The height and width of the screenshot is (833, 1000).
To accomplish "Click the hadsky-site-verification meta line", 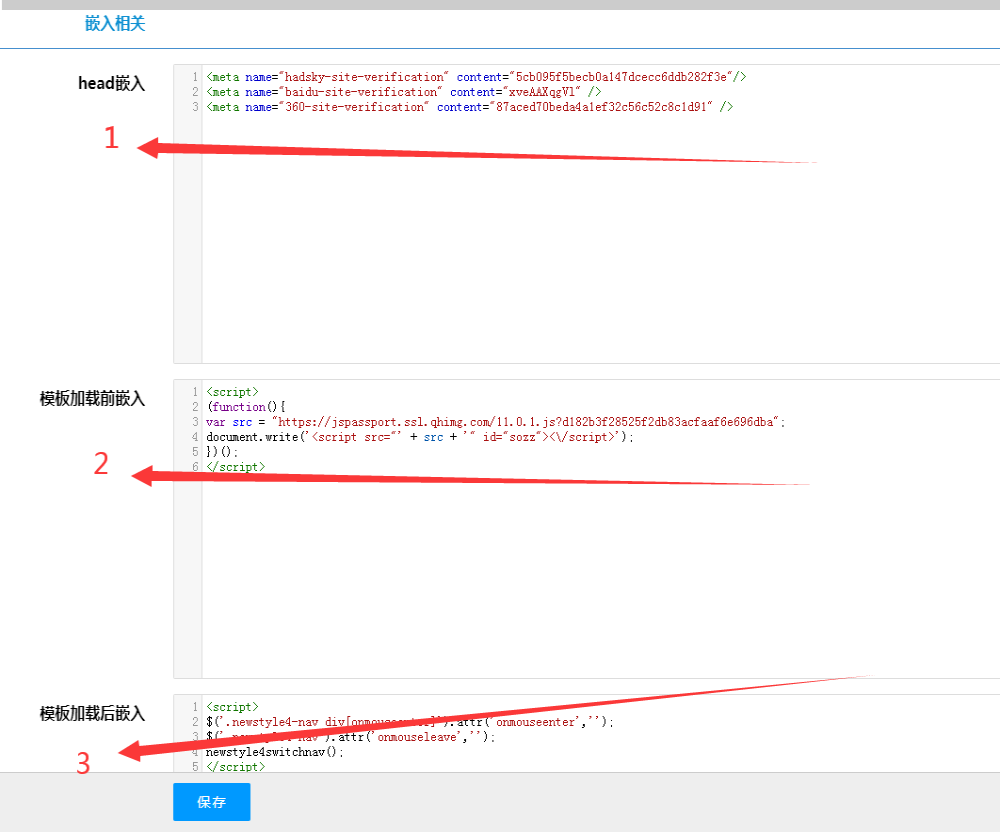I will (x=476, y=77).
